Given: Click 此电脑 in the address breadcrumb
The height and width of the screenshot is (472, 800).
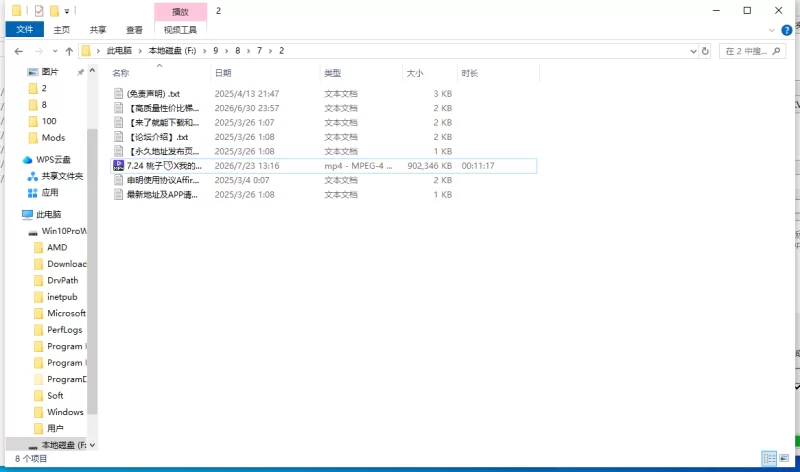Looking at the screenshot, I should click(x=119, y=51).
